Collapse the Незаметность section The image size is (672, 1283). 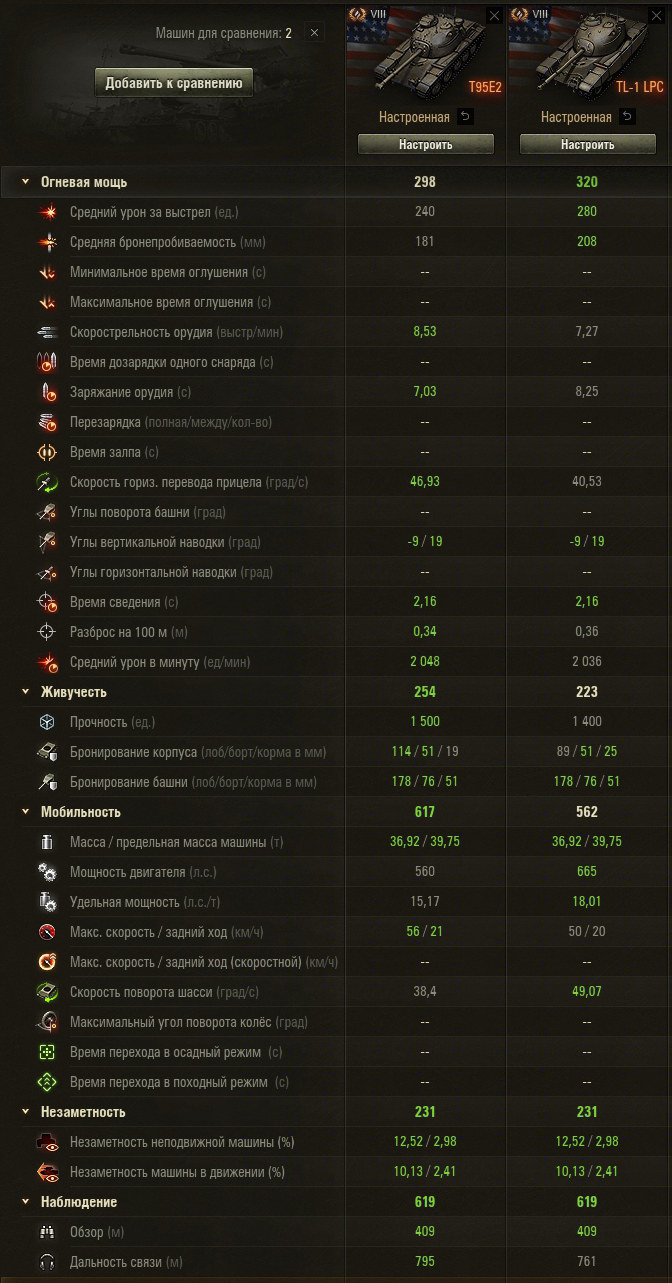pos(26,1112)
